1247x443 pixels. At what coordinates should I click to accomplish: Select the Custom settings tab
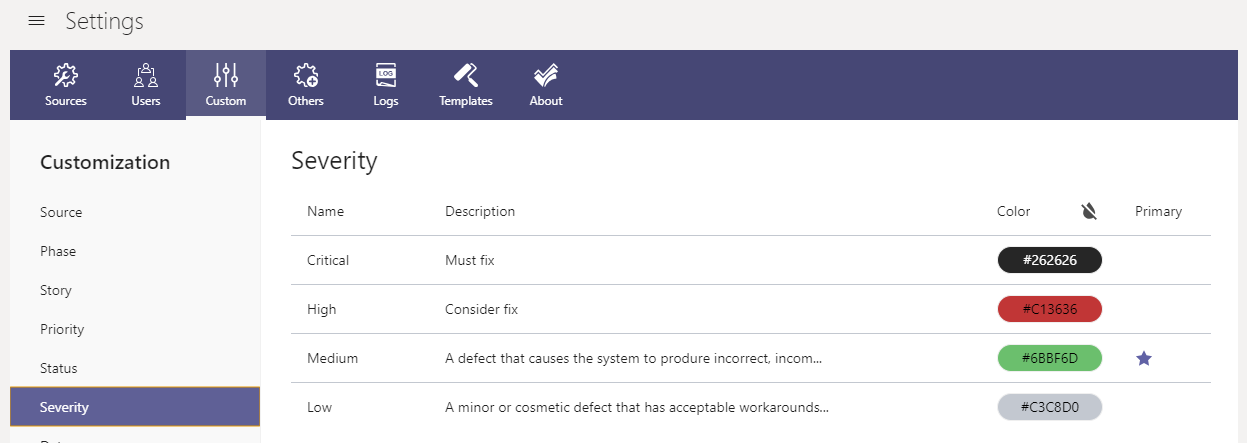pyautogui.click(x=226, y=85)
